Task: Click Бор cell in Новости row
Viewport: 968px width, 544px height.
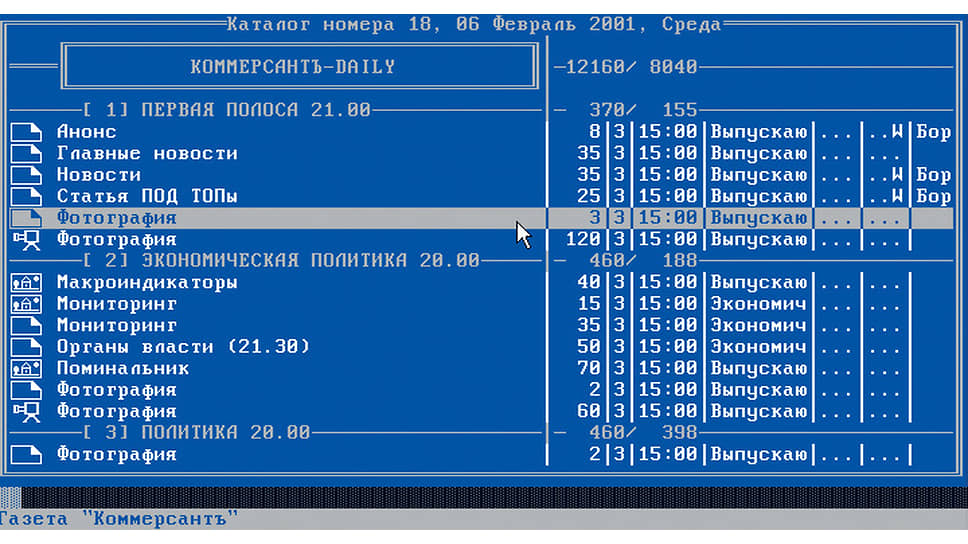Action: (933, 175)
